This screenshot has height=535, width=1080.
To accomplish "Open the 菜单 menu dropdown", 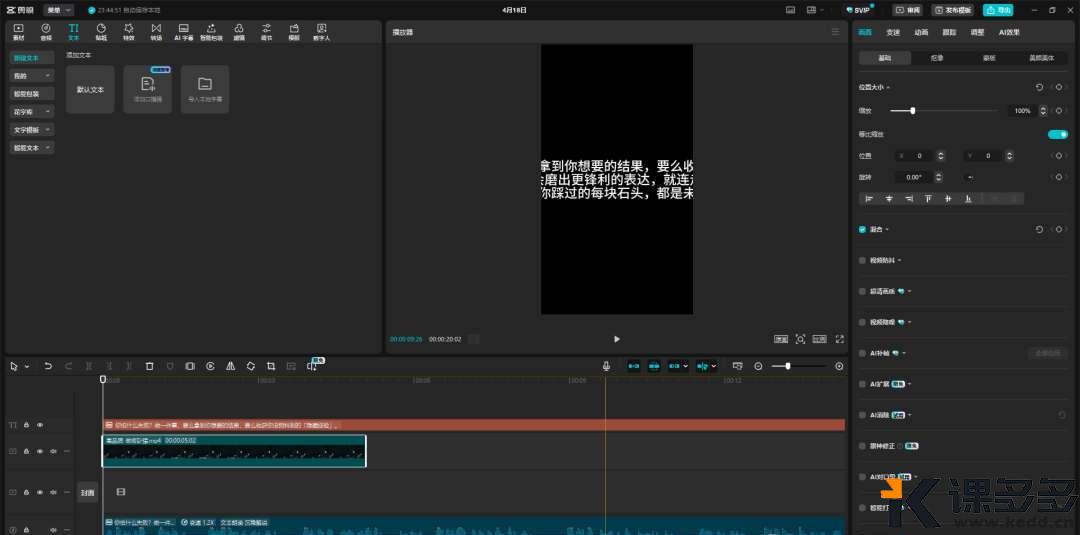I will [x=59, y=10].
